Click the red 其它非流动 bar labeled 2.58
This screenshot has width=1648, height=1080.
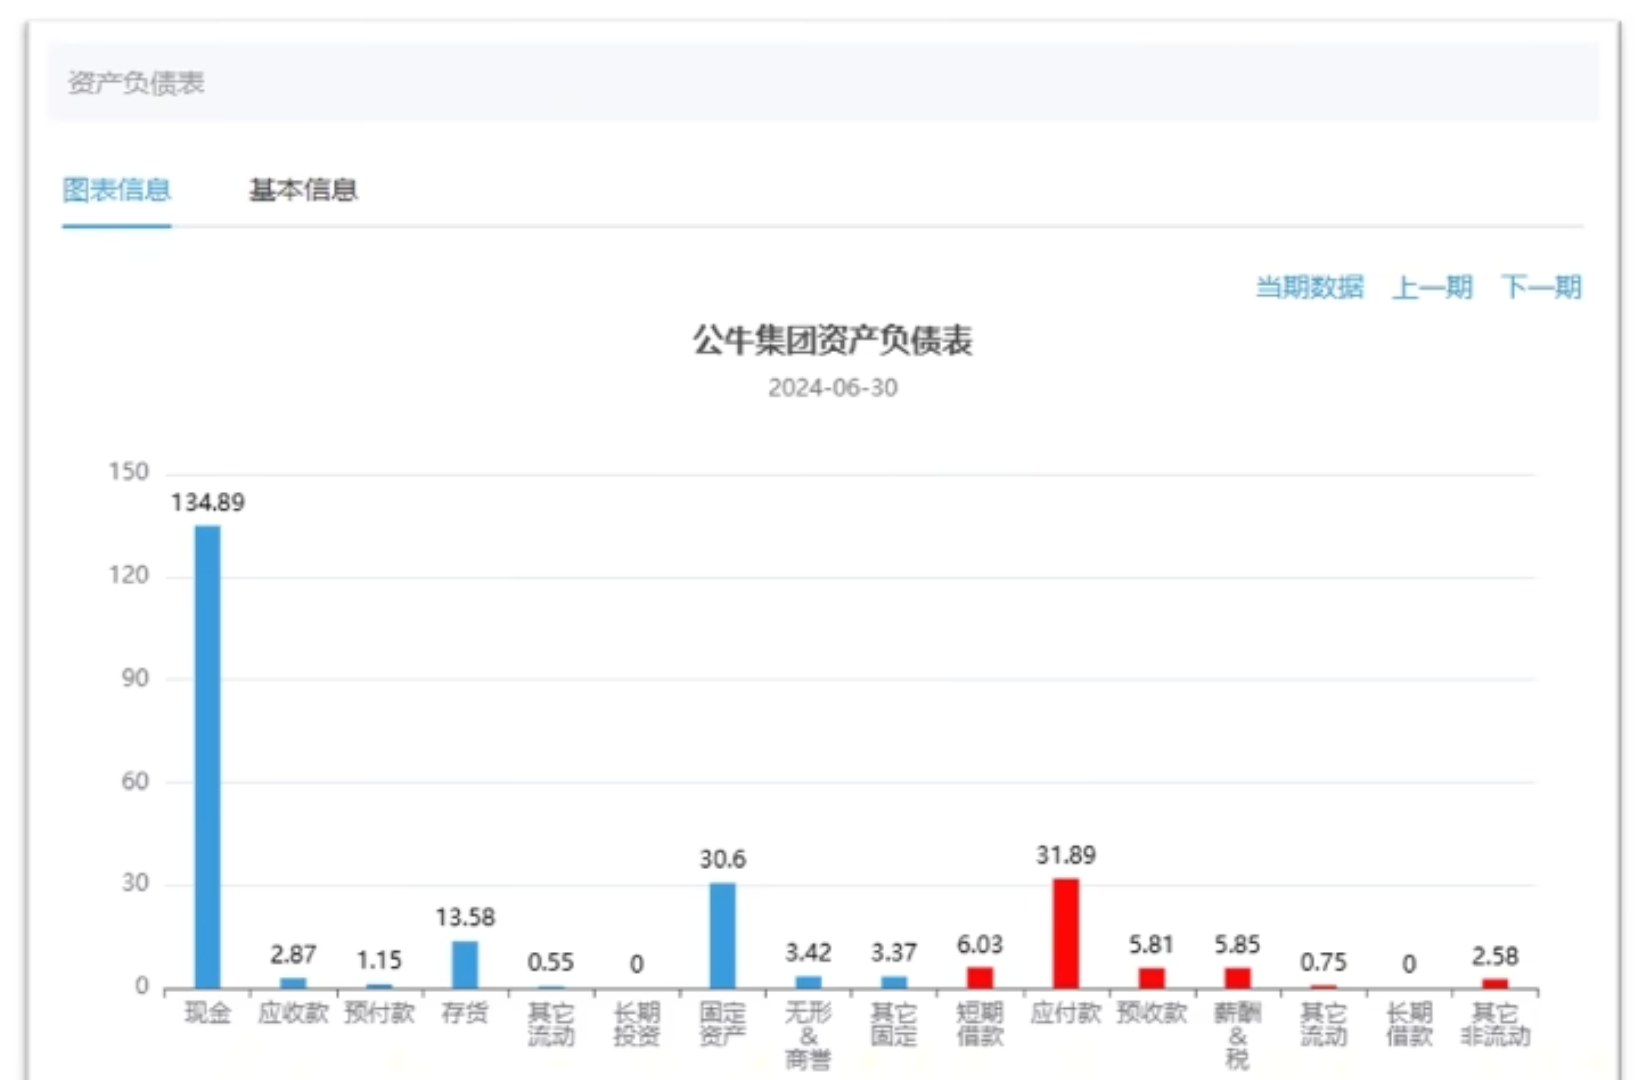(x=1495, y=983)
